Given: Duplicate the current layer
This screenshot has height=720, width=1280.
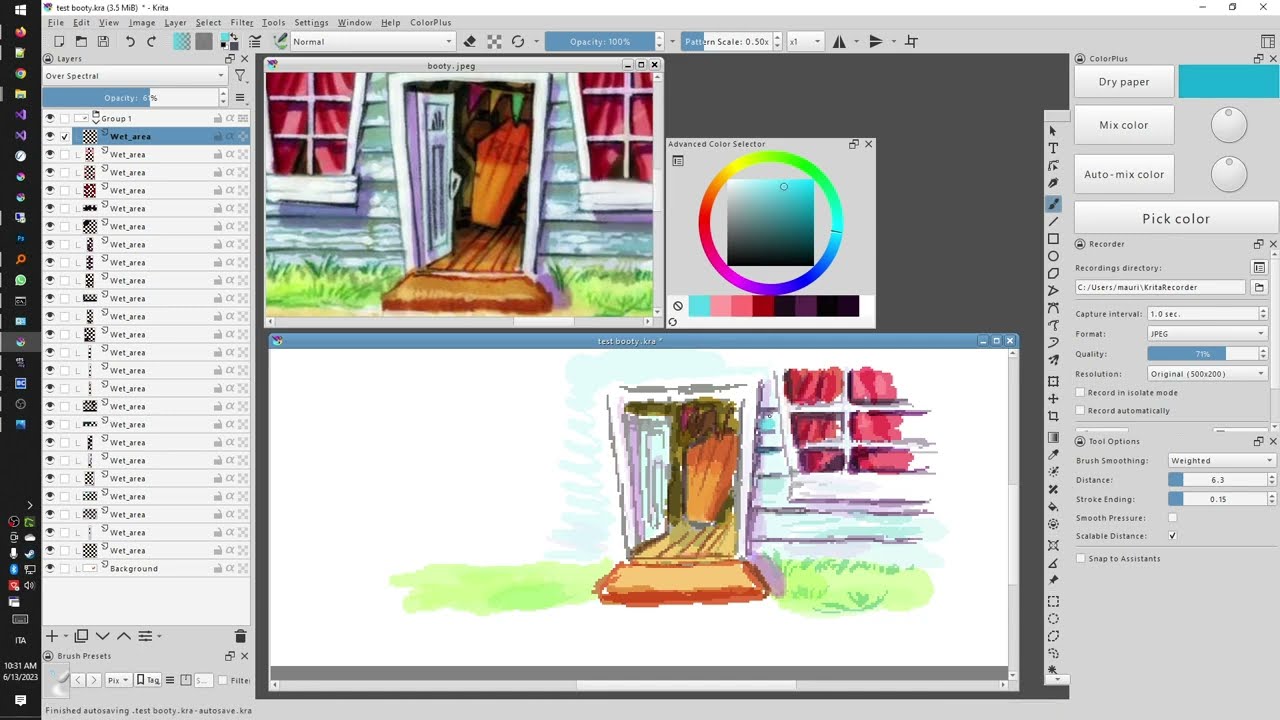Looking at the screenshot, I should (81, 636).
